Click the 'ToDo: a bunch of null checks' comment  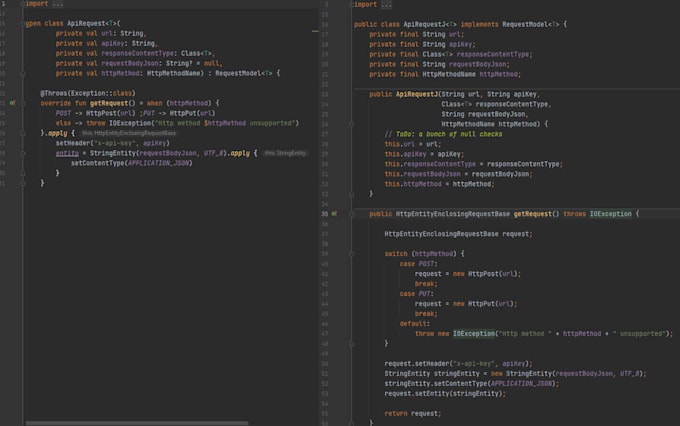(x=443, y=134)
